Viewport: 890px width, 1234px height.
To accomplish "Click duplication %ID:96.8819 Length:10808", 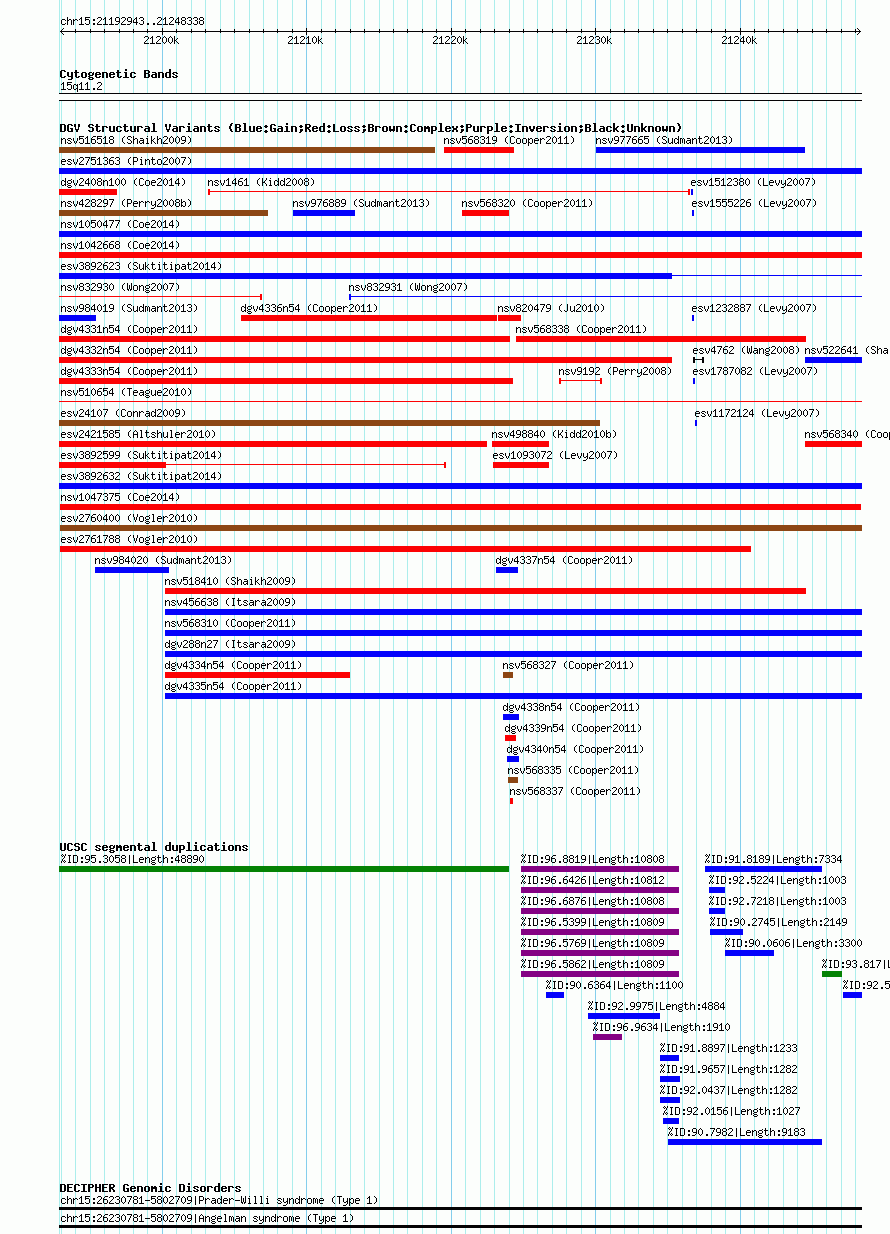I will click(x=592, y=859).
